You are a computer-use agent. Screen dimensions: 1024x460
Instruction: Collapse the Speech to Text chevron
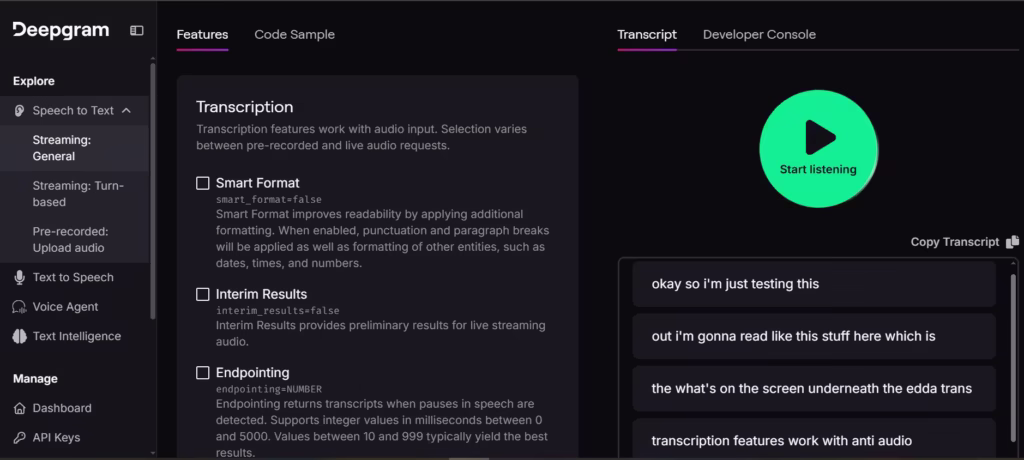click(x=127, y=110)
